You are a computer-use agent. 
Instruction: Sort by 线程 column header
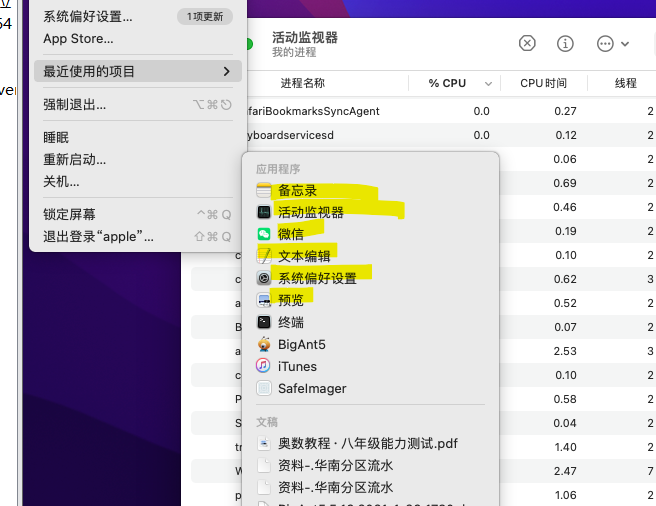coord(625,83)
